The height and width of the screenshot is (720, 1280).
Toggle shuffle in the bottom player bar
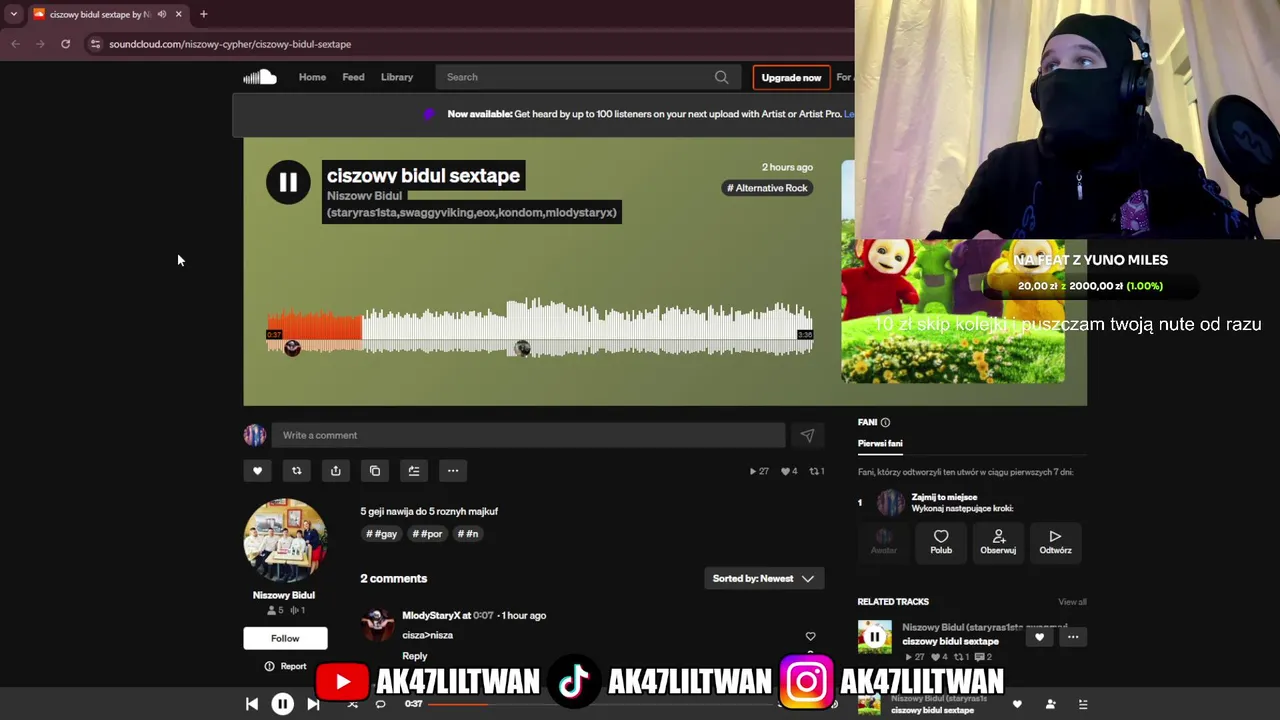(352, 704)
